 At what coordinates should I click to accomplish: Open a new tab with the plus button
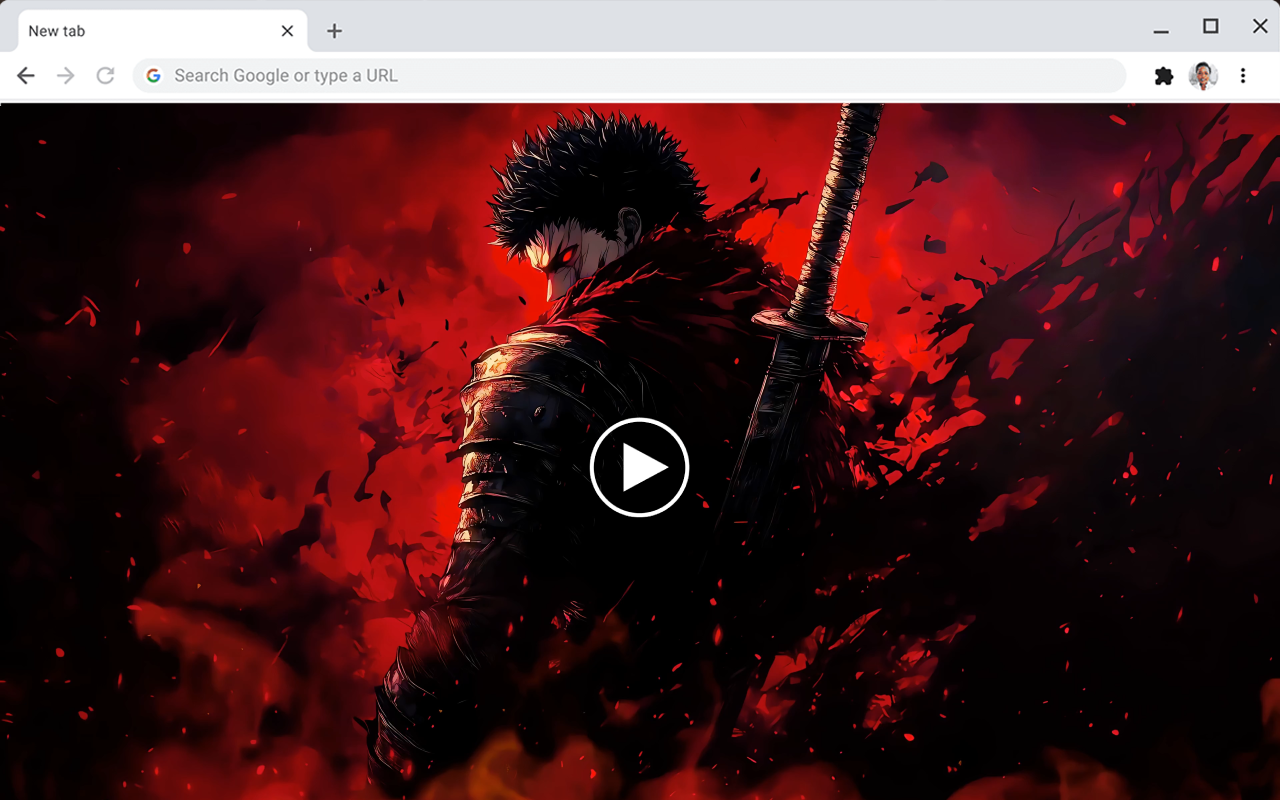click(334, 31)
